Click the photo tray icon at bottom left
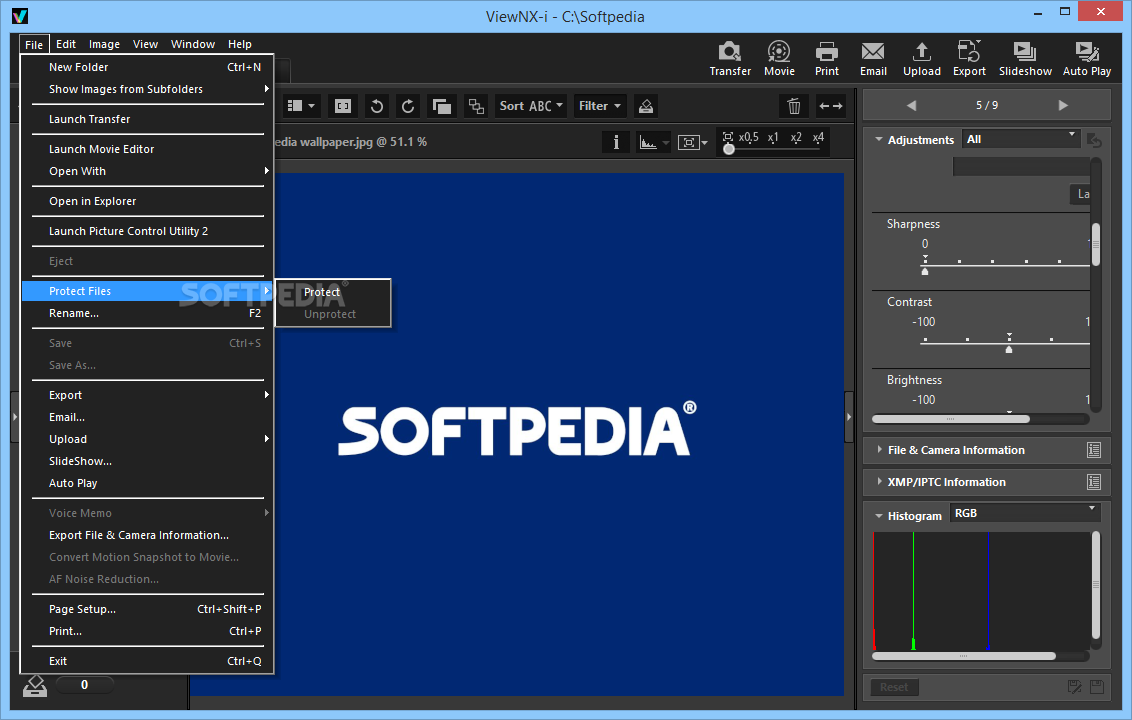The image size is (1132, 720). [35, 685]
